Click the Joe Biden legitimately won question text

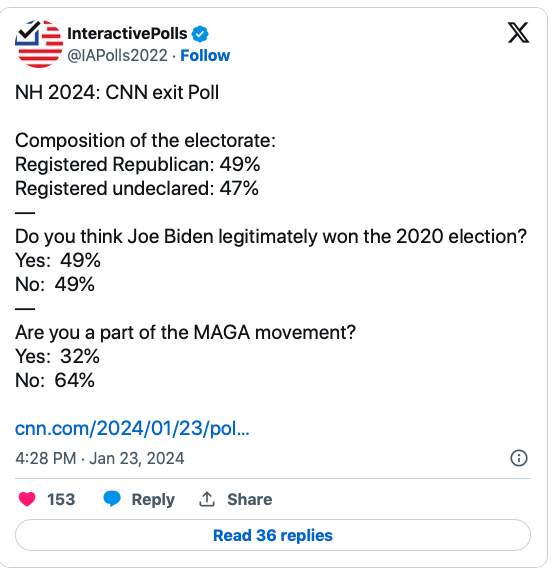coord(271,237)
